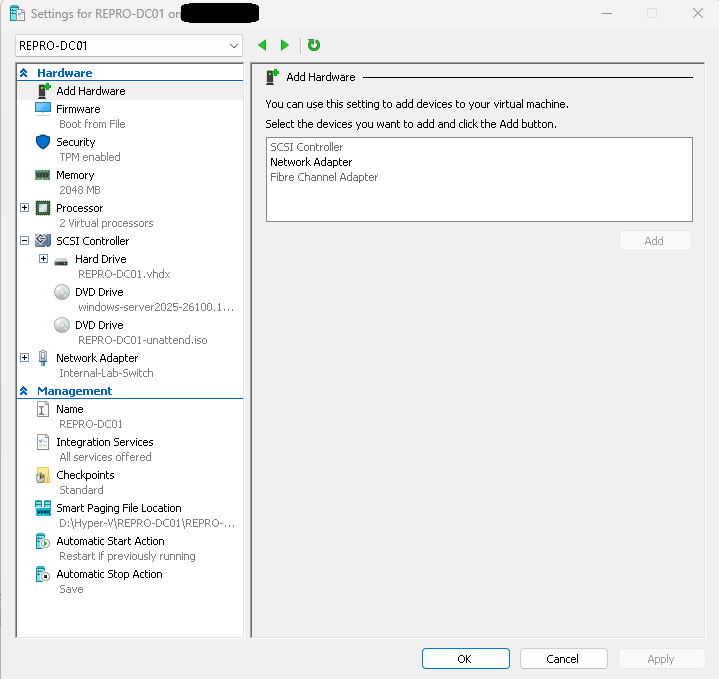Minimize the Settings window
Viewport: 719px width, 679px height.
pos(607,13)
